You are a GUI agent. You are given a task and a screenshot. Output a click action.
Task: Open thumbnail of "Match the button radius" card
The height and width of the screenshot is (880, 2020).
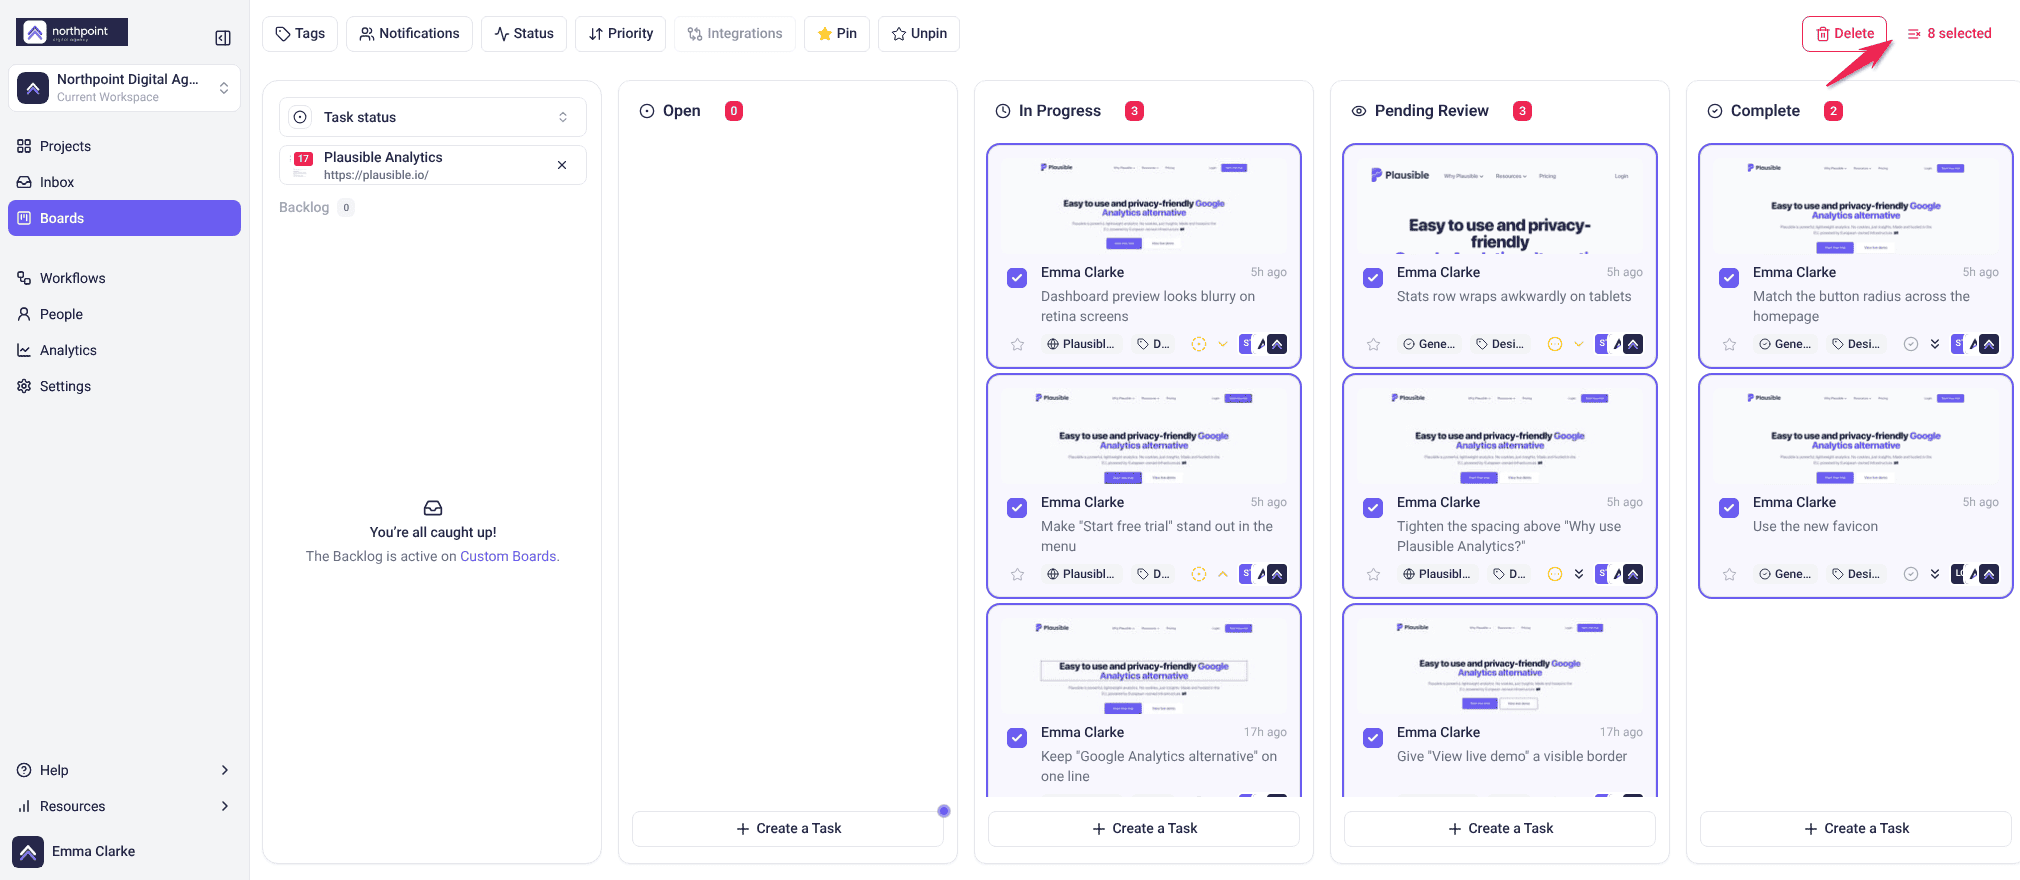[x=1856, y=204]
